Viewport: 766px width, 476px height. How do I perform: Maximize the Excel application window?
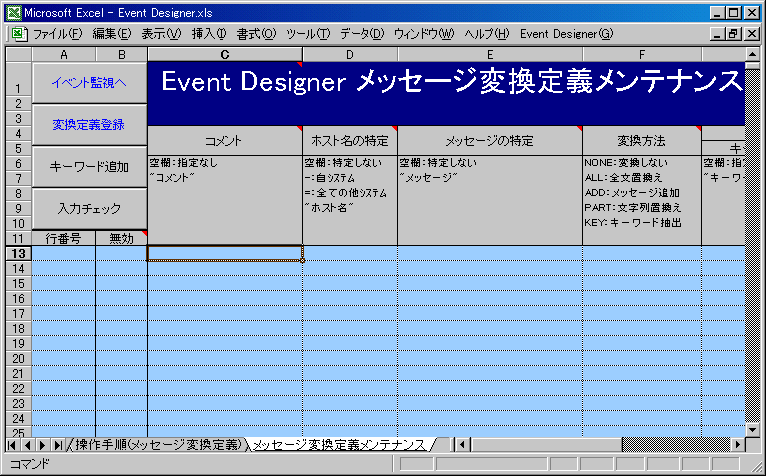point(733,13)
